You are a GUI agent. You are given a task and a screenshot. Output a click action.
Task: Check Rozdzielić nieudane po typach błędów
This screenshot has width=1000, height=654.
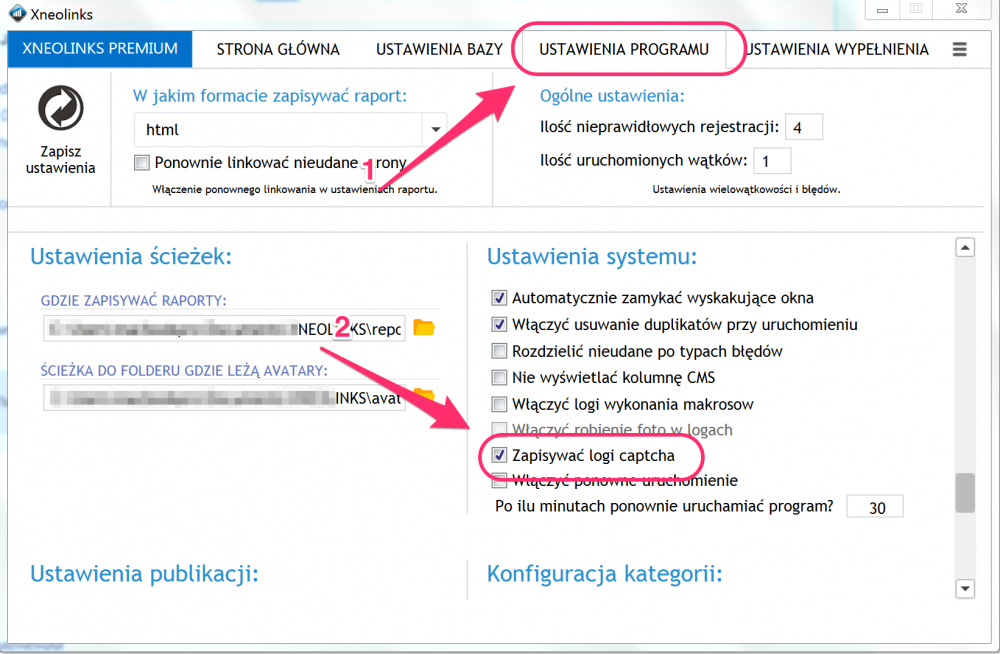click(x=499, y=351)
